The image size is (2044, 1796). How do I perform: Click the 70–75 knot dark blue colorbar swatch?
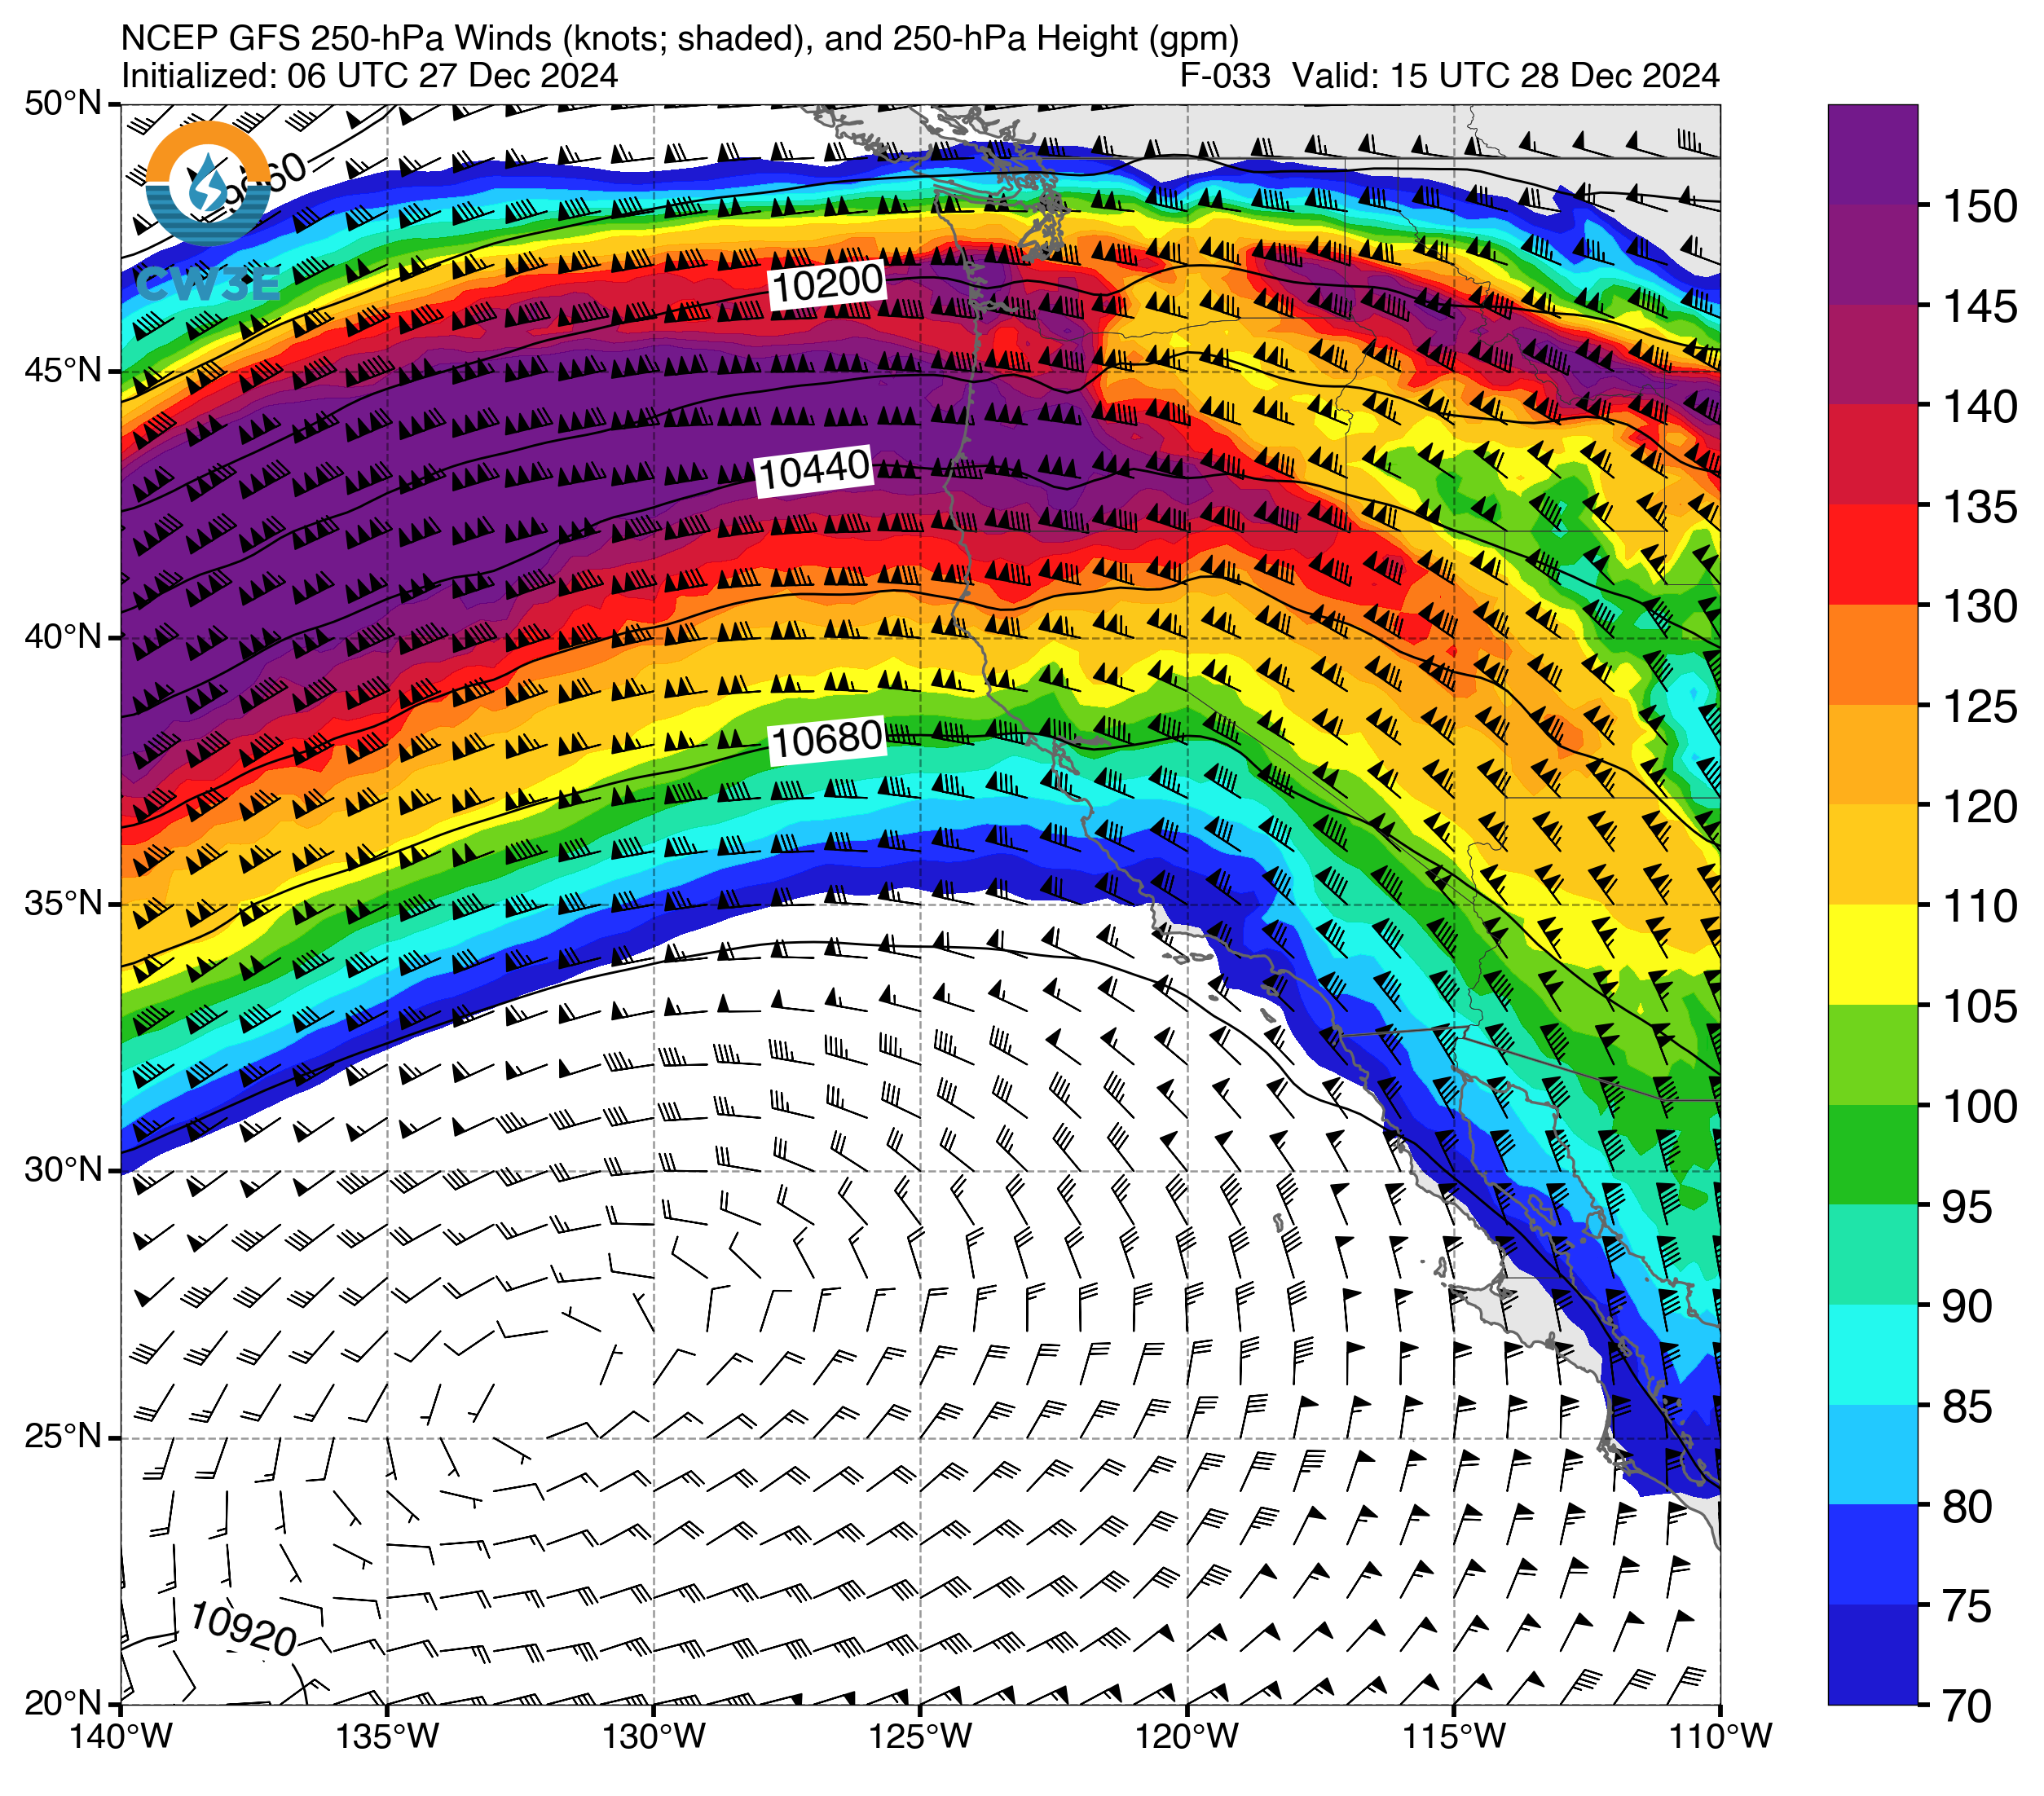(x=1873, y=1655)
